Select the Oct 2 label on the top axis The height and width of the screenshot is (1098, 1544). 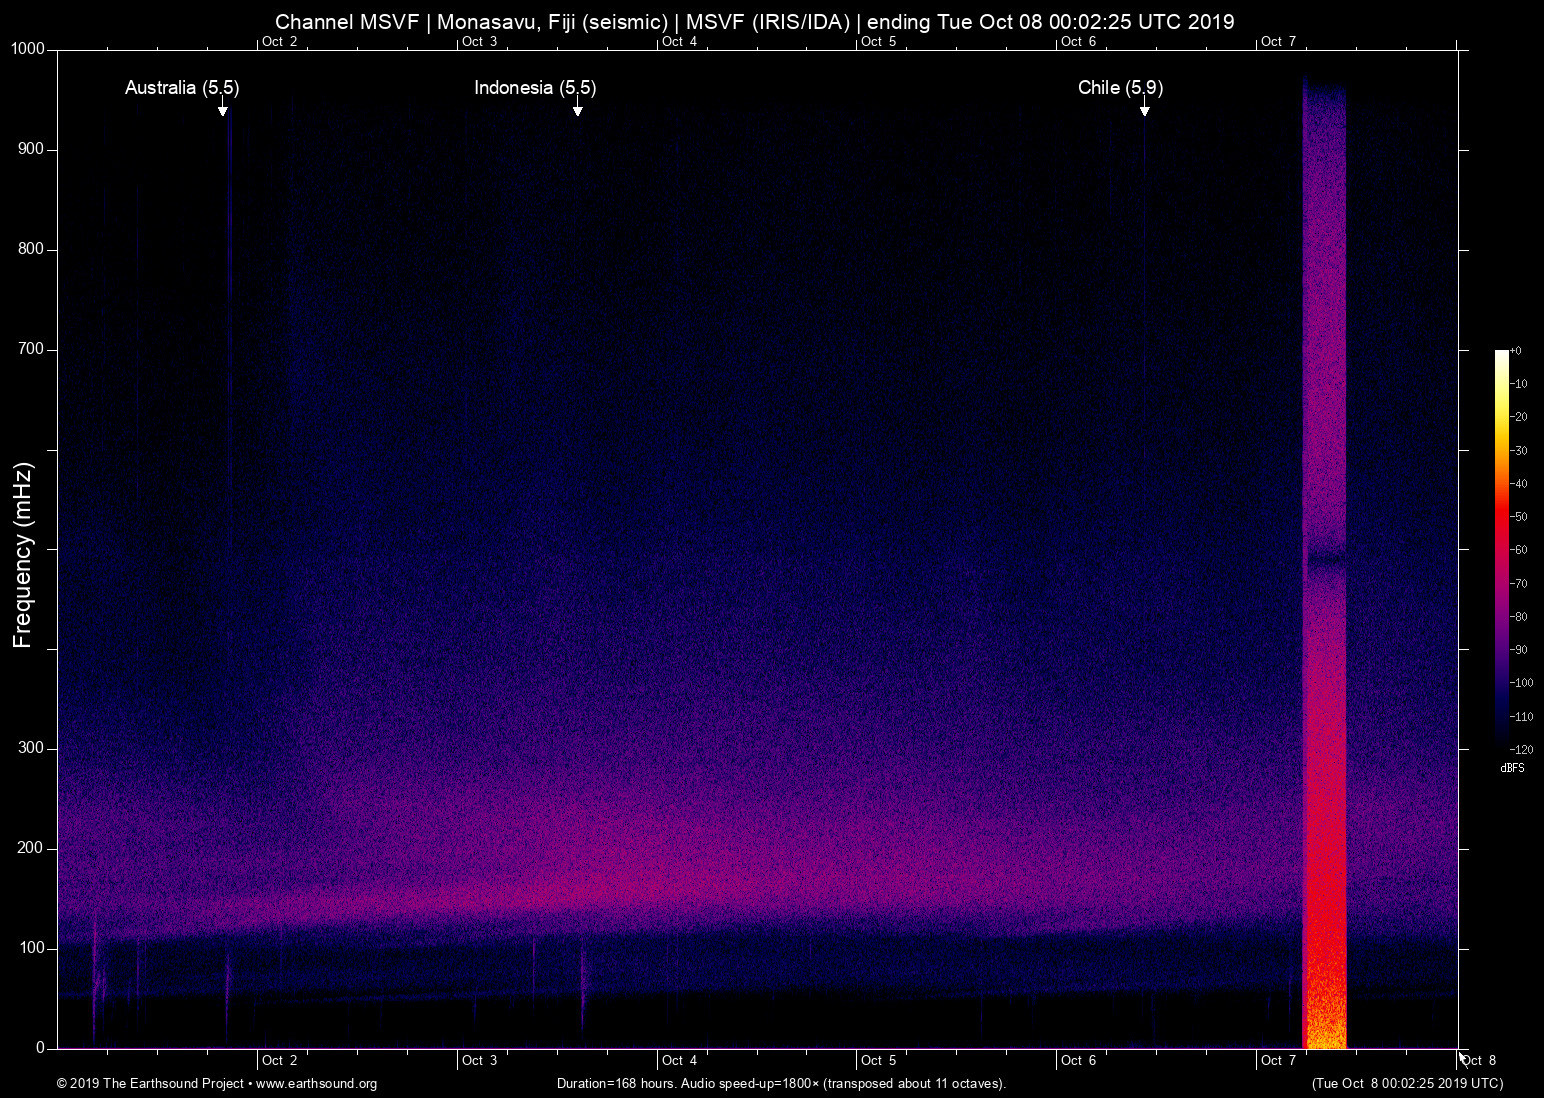click(x=280, y=41)
